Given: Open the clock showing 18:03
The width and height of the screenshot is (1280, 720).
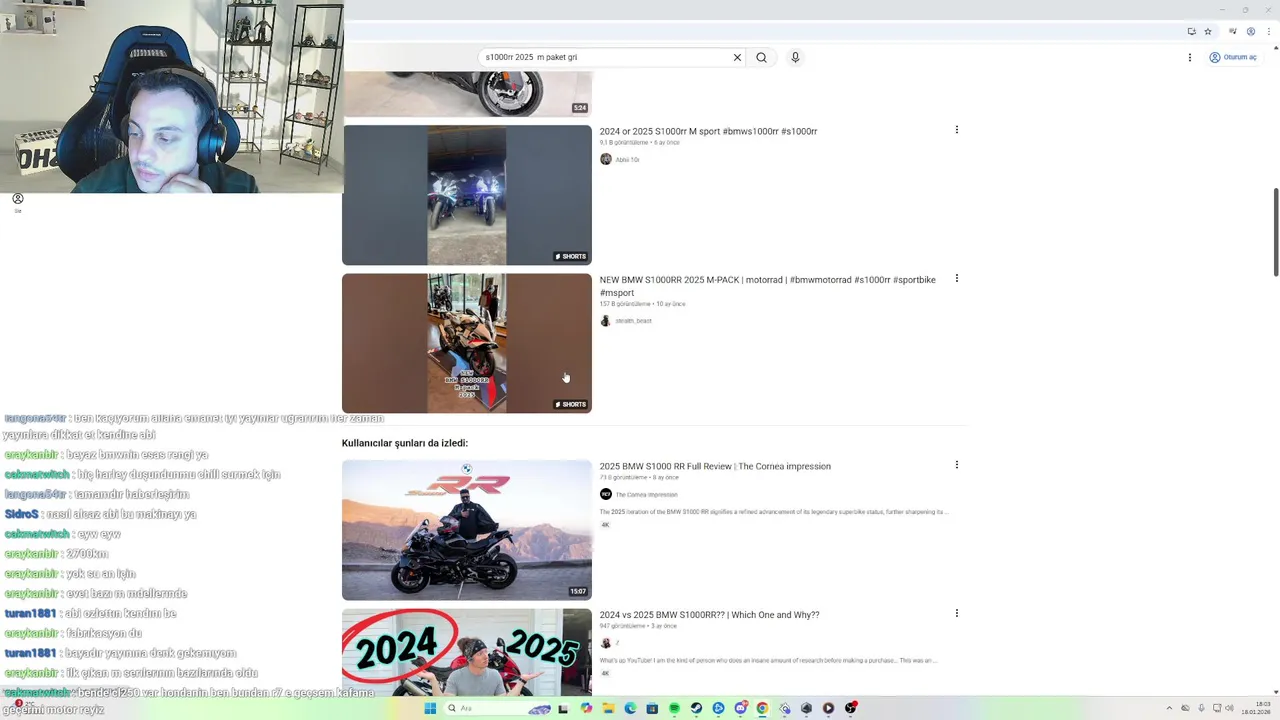Looking at the screenshot, I should (1256, 708).
